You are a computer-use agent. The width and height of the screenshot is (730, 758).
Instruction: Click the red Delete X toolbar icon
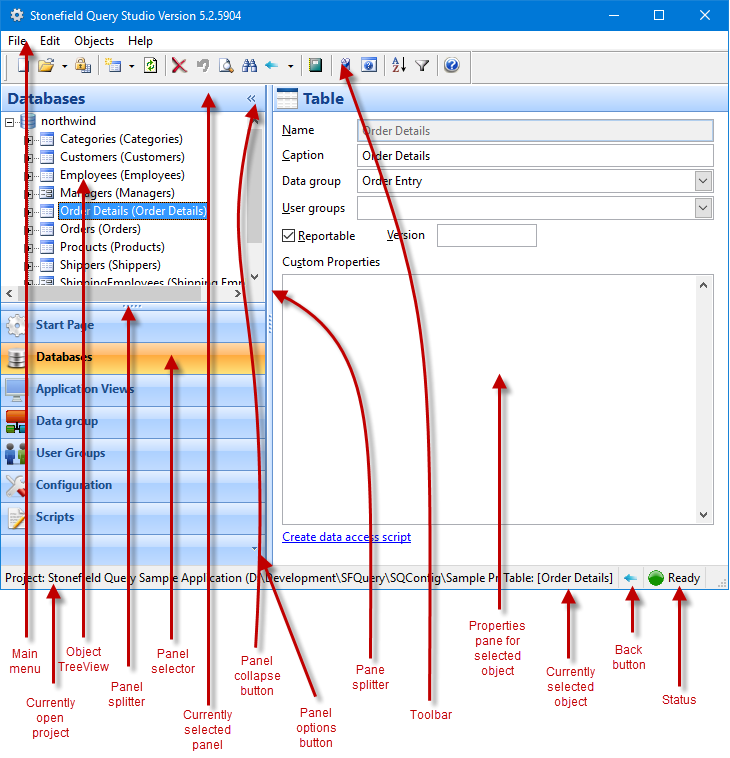tap(179, 66)
